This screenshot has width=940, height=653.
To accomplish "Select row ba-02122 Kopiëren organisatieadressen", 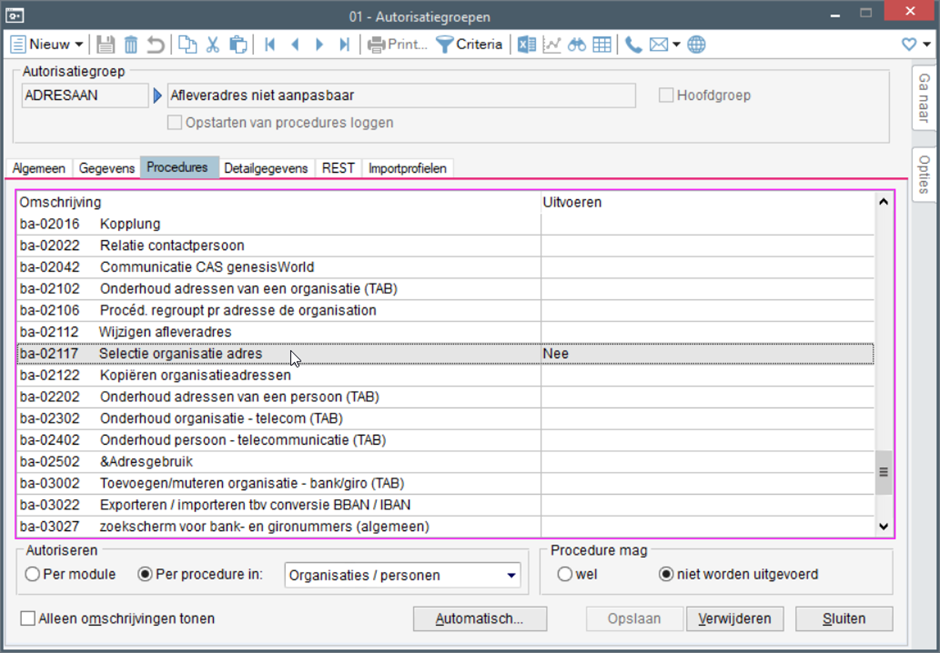I will pos(445,375).
